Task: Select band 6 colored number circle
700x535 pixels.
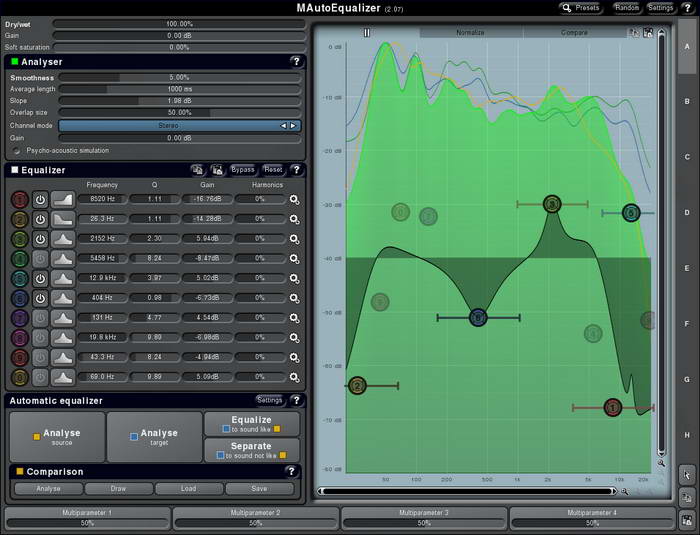Action: (20, 298)
